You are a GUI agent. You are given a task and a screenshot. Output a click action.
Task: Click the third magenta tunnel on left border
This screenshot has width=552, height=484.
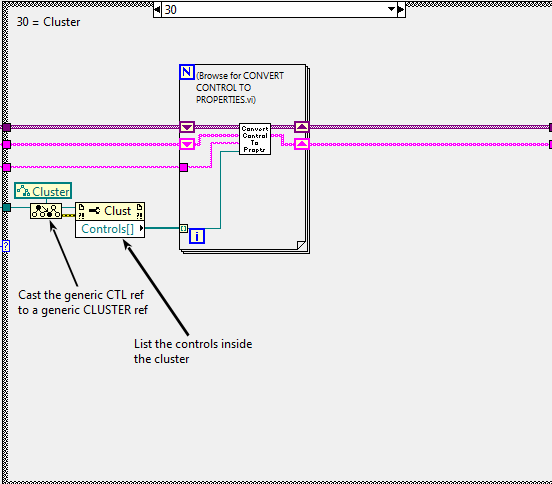click(7, 168)
